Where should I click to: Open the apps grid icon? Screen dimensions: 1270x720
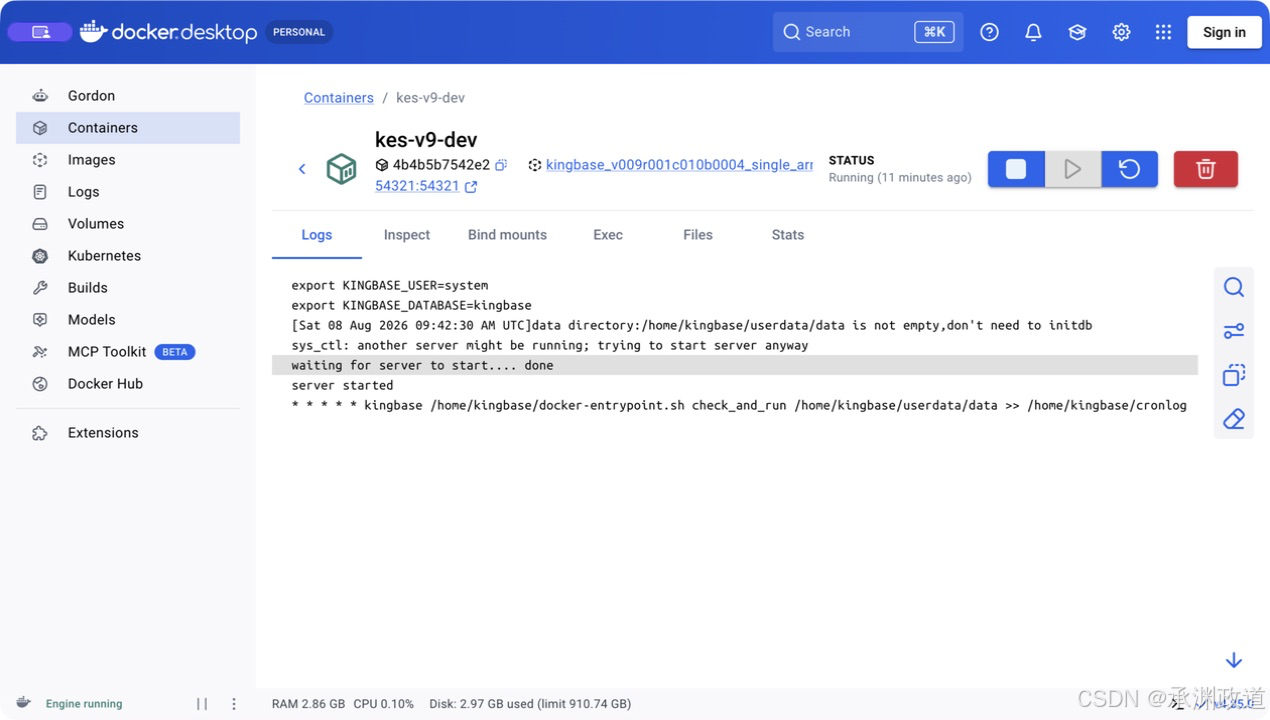(1163, 32)
